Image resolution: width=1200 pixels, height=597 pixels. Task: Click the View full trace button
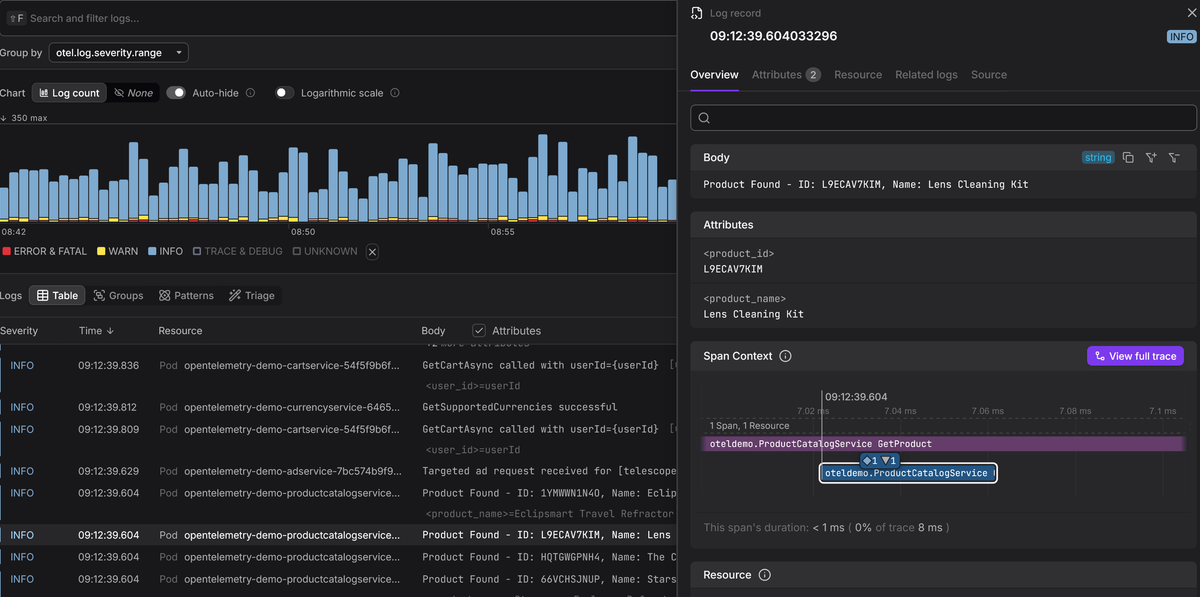(x=1135, y=356)
